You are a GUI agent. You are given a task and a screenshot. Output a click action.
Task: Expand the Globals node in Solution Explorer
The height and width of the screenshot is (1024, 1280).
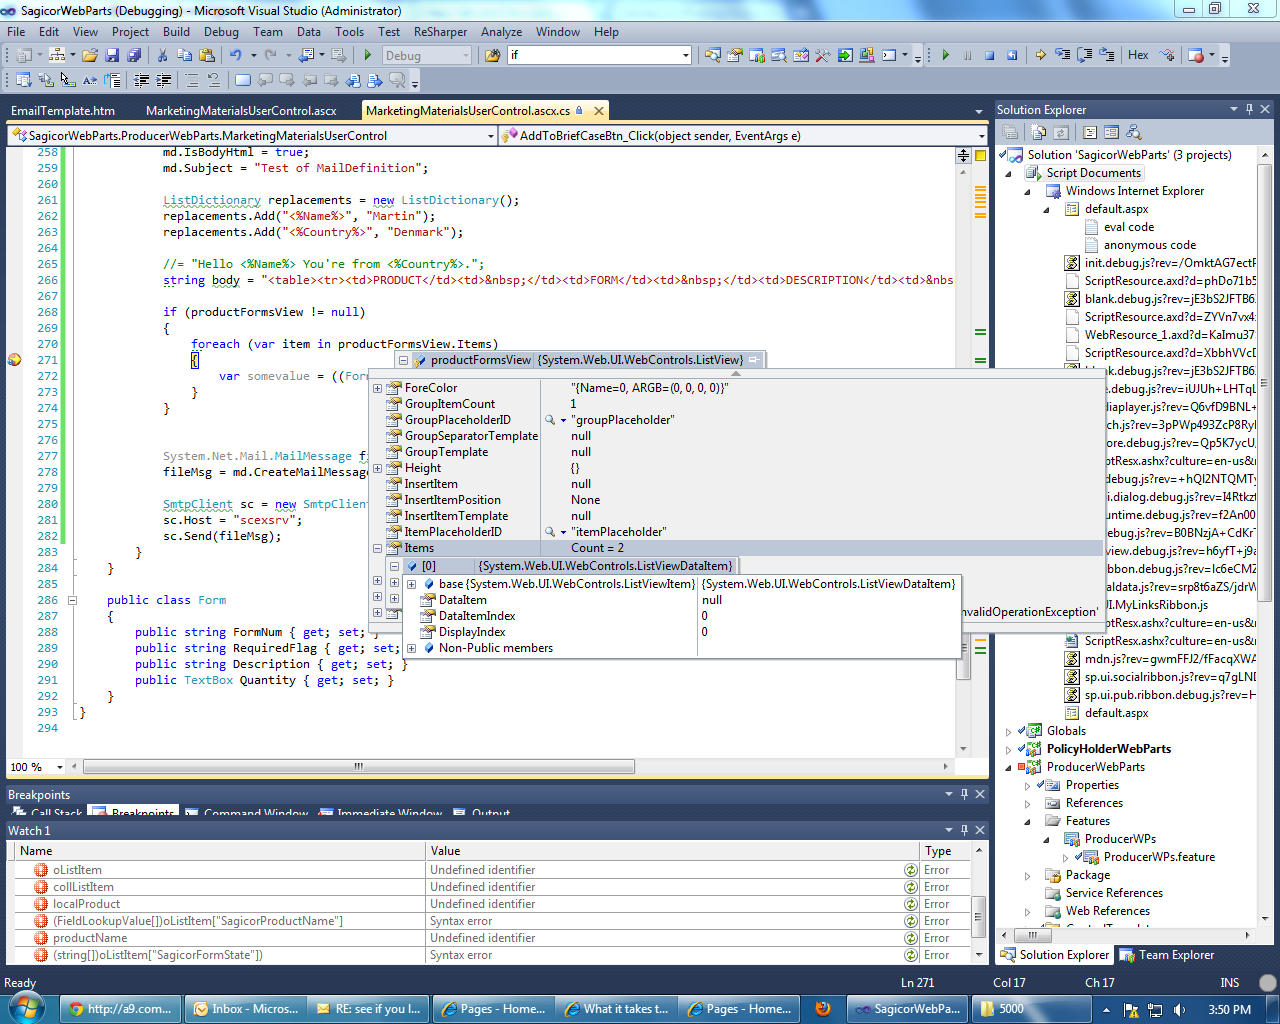point(1008,731)
